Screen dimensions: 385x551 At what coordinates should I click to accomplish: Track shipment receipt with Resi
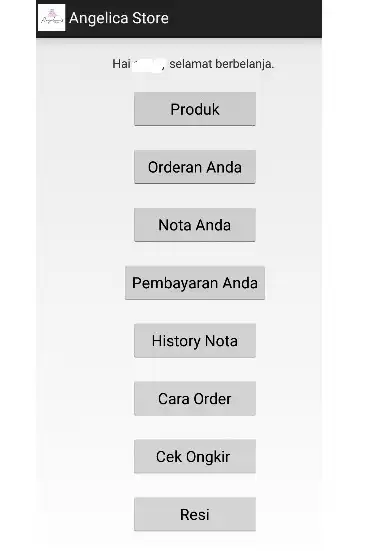coord(195,514)
